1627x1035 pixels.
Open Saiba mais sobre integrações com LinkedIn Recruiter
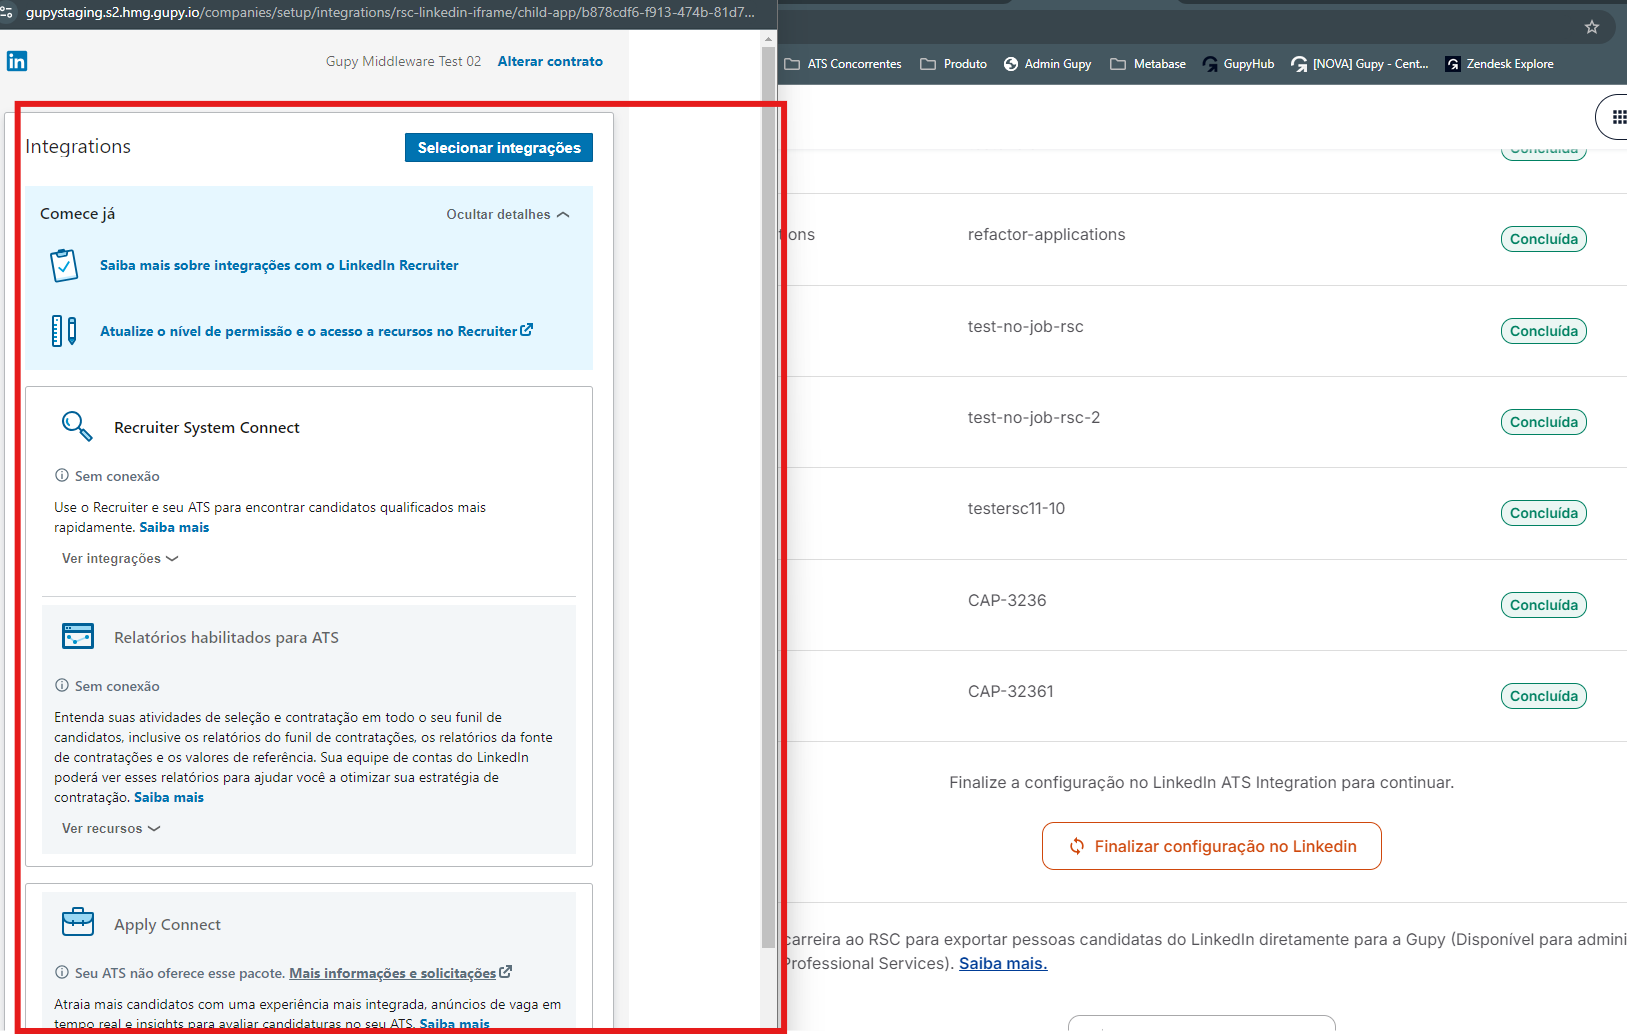(279, 265)
